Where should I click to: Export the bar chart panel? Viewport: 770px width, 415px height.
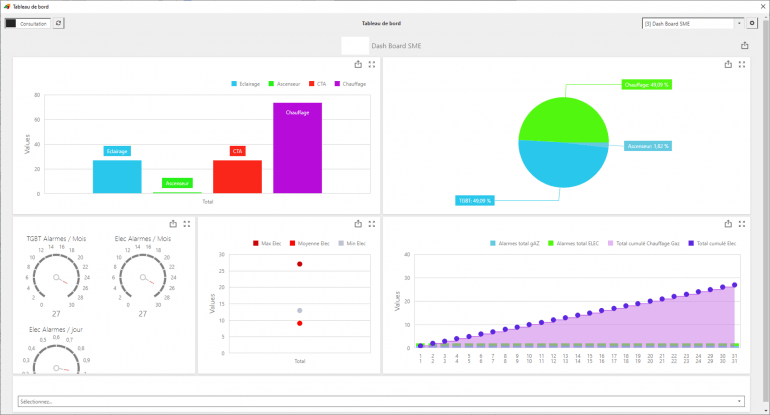point(358,64)
